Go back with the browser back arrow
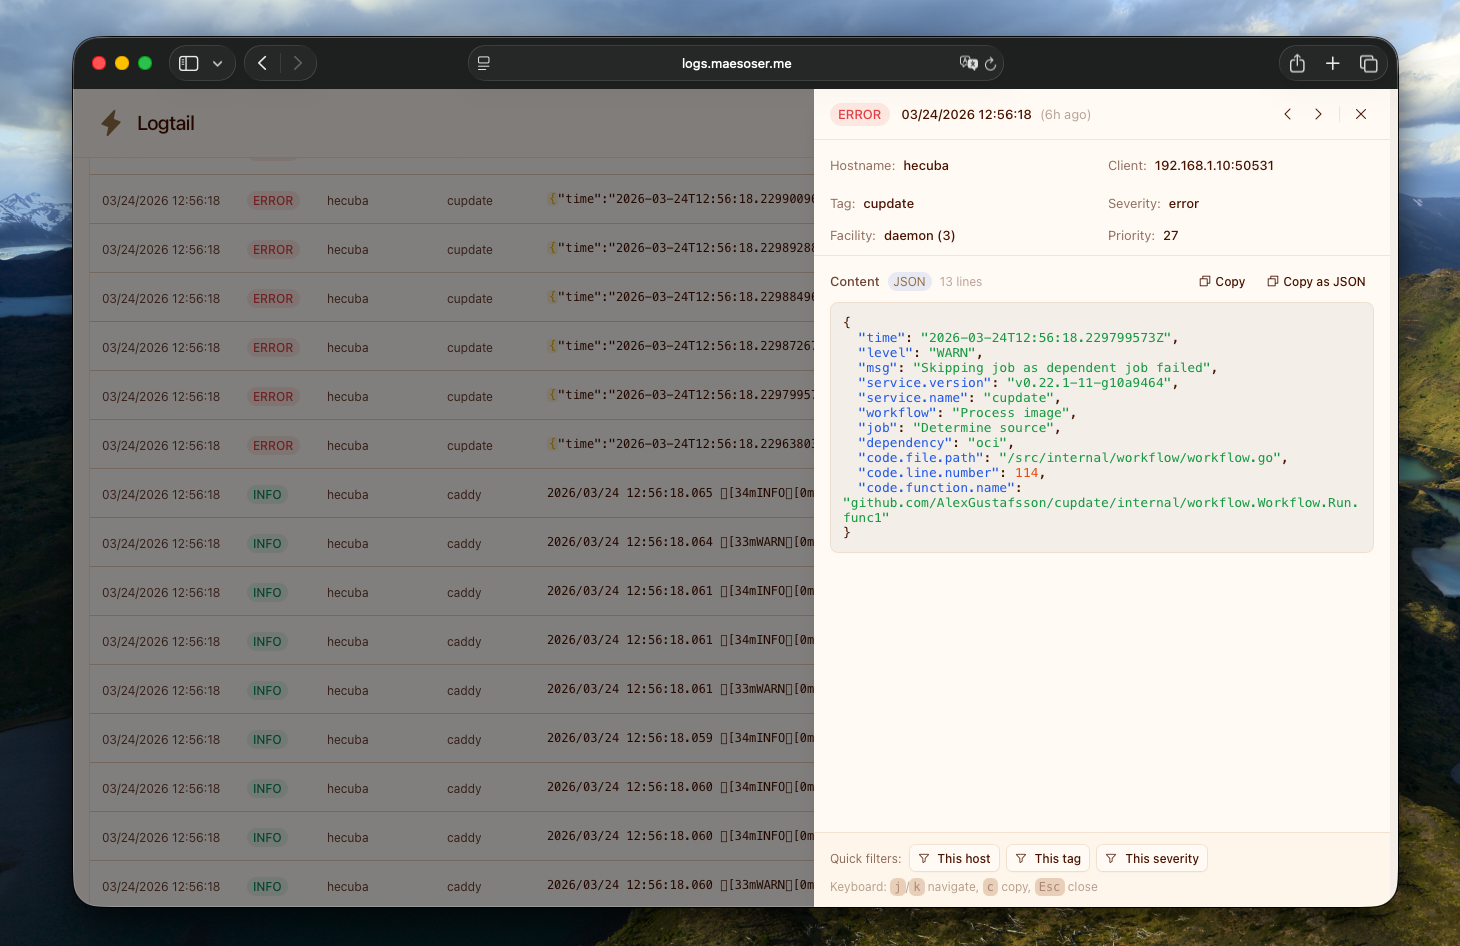The width and height of the screenshot is (1460, 946). click(x=262, y=63)
